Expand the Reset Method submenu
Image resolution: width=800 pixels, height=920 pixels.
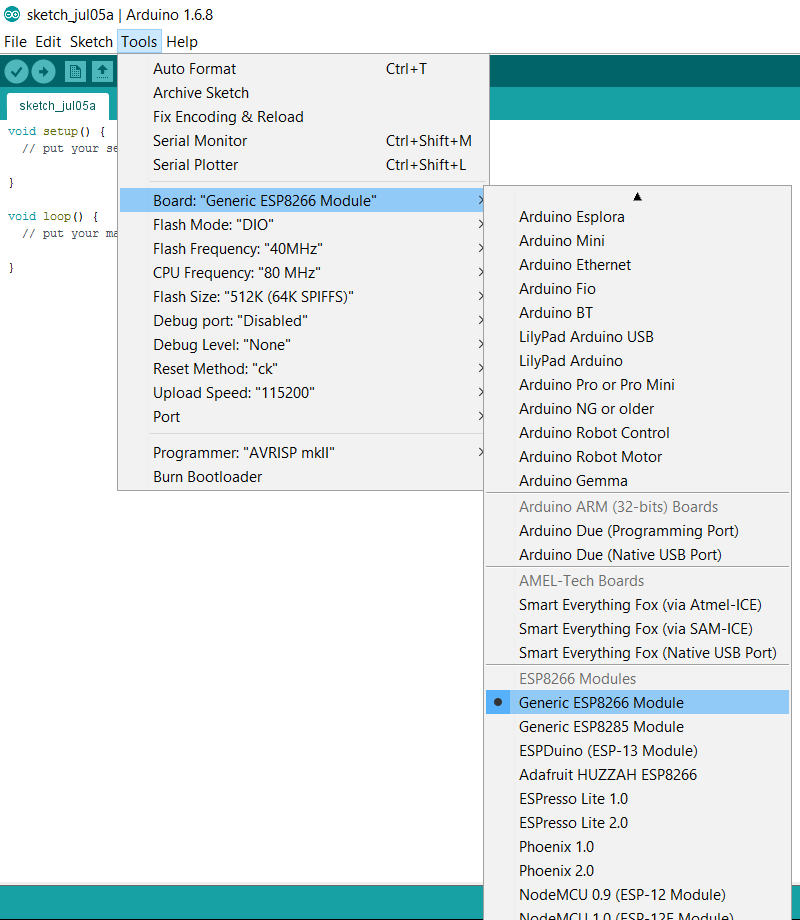click(x=303, y=369)
